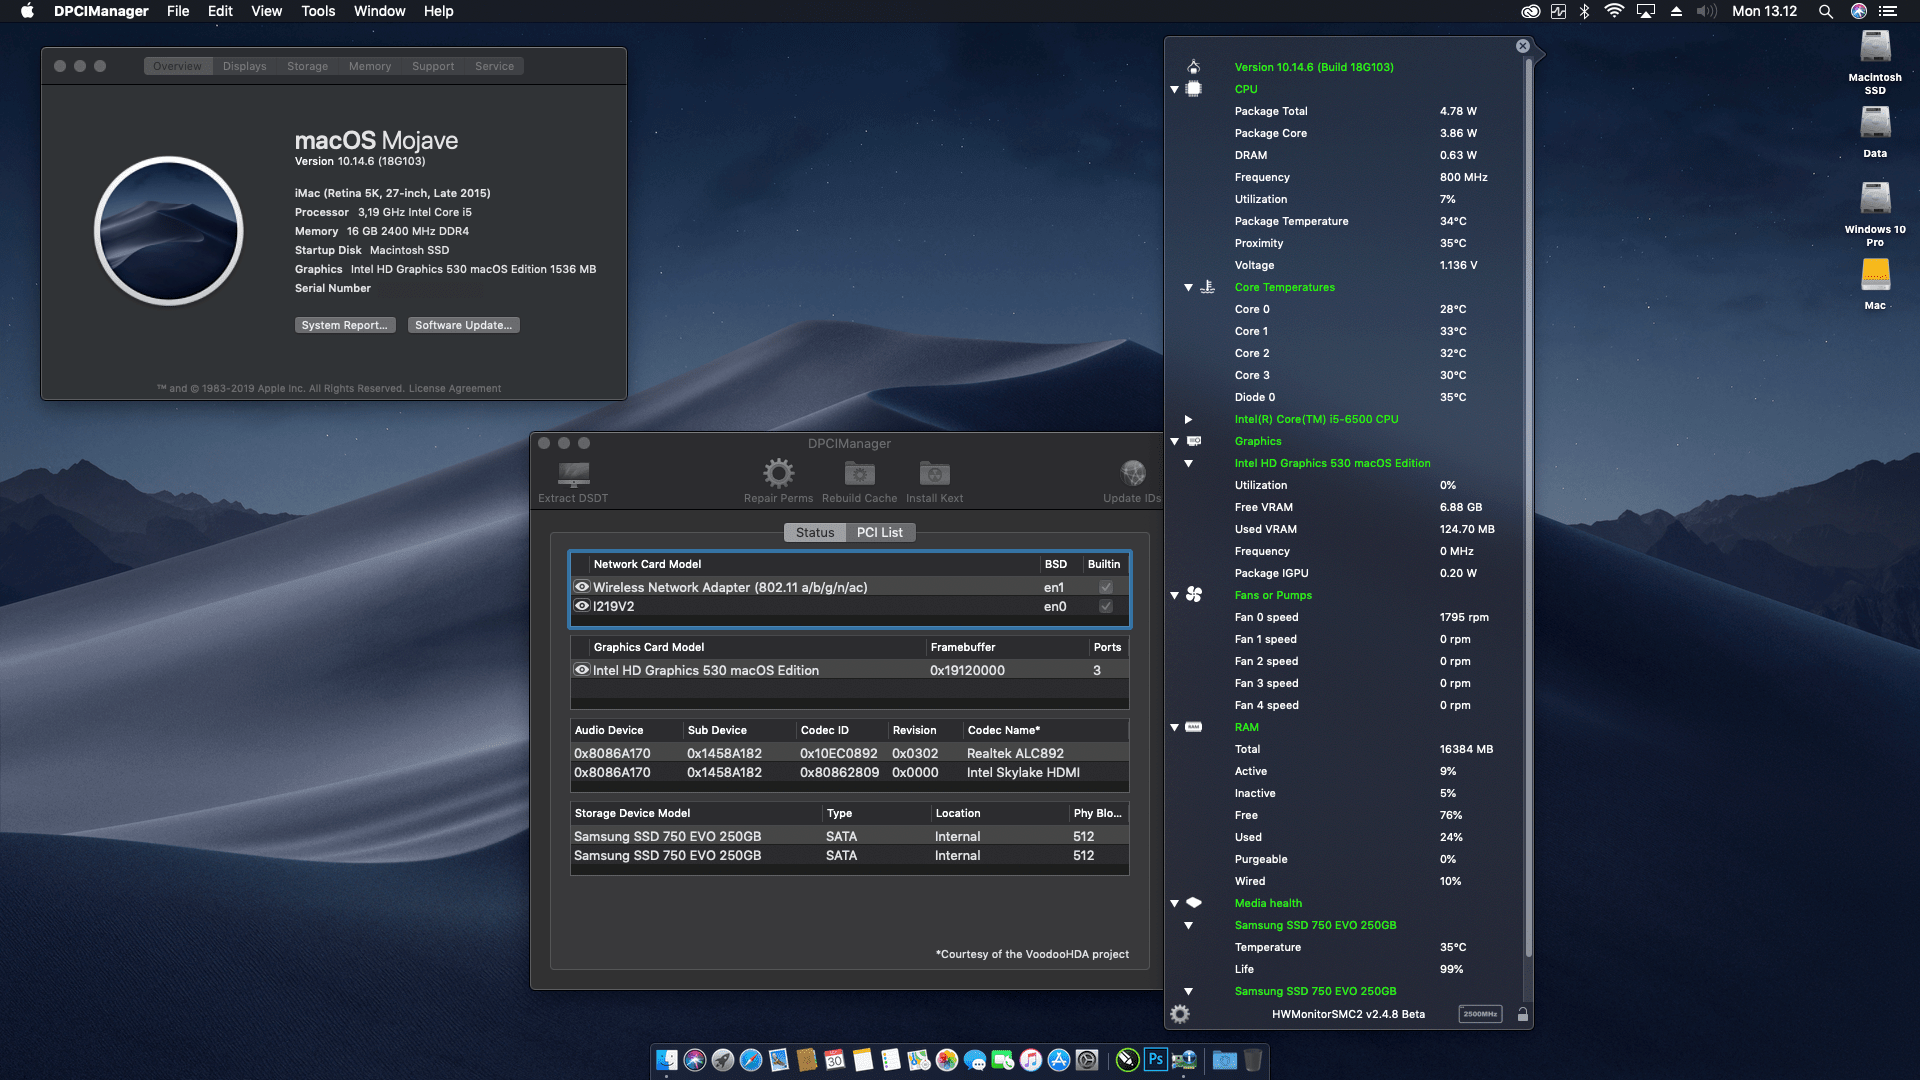Viewport: 1920px width, 1080px height.
Task: Hide the Wireless Network Adapter via its eye toggle
Action: (x=582, y=587)
